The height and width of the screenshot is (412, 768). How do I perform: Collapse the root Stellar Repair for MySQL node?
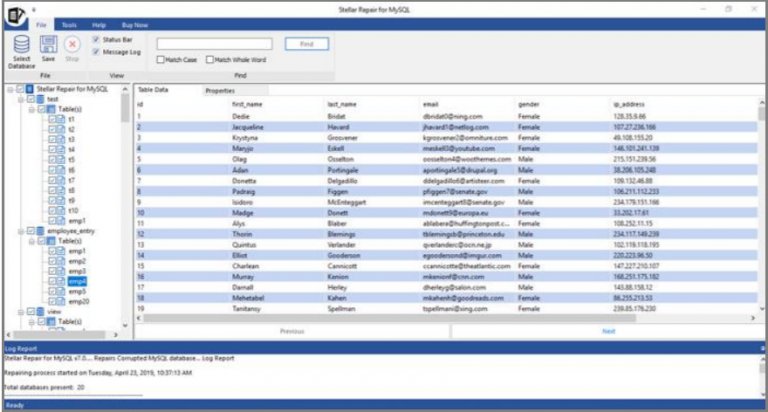pyautogui.click(x=10, y=89)
